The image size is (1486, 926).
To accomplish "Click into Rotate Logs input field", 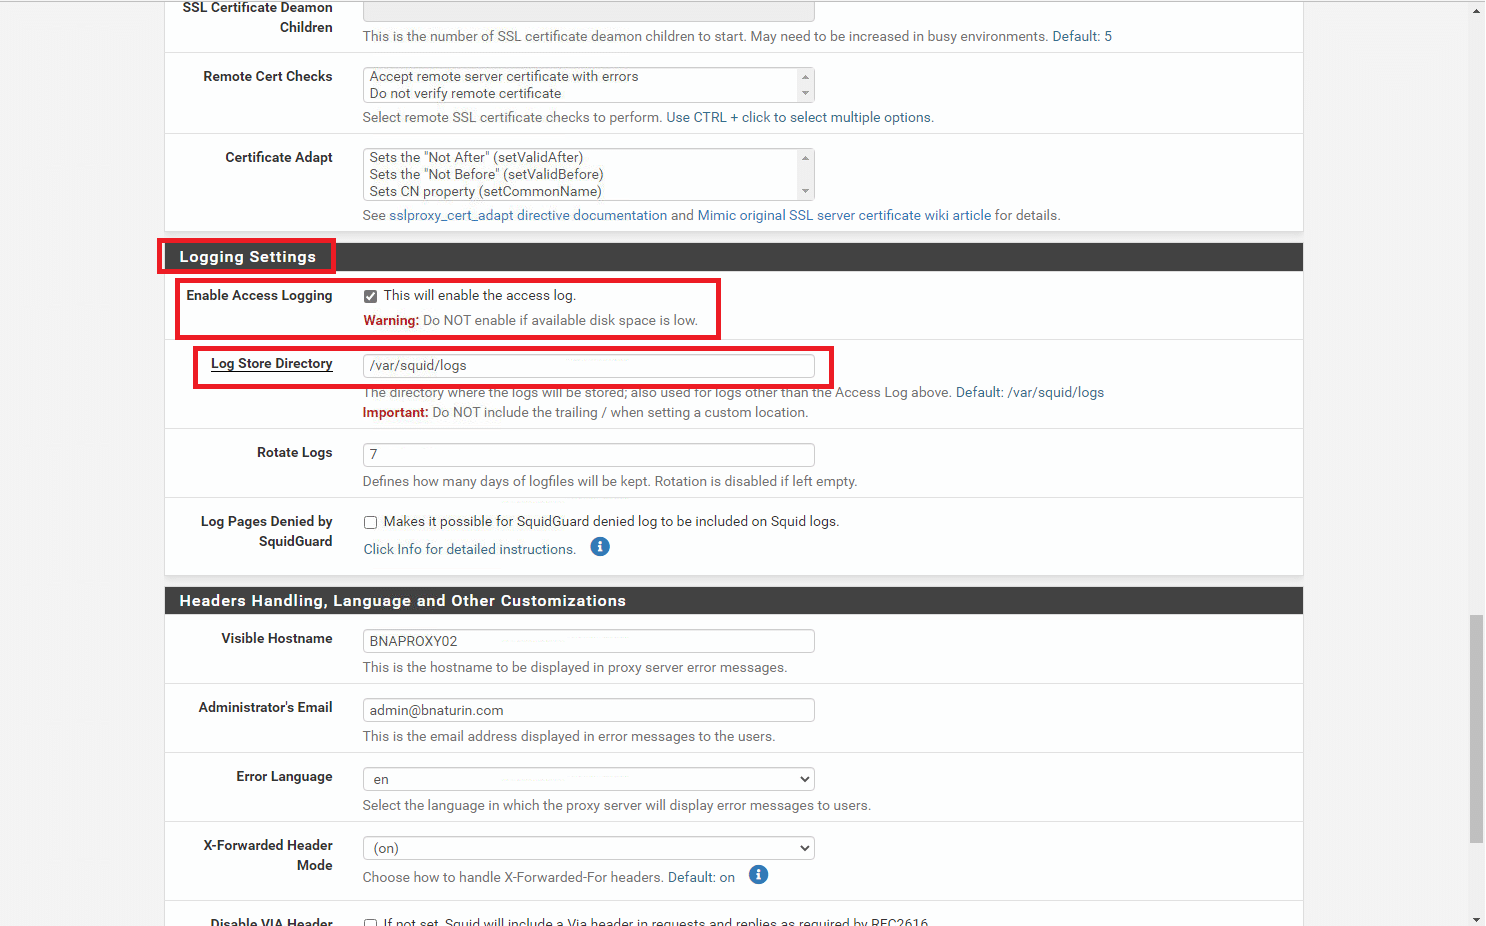I will point(588,454).
